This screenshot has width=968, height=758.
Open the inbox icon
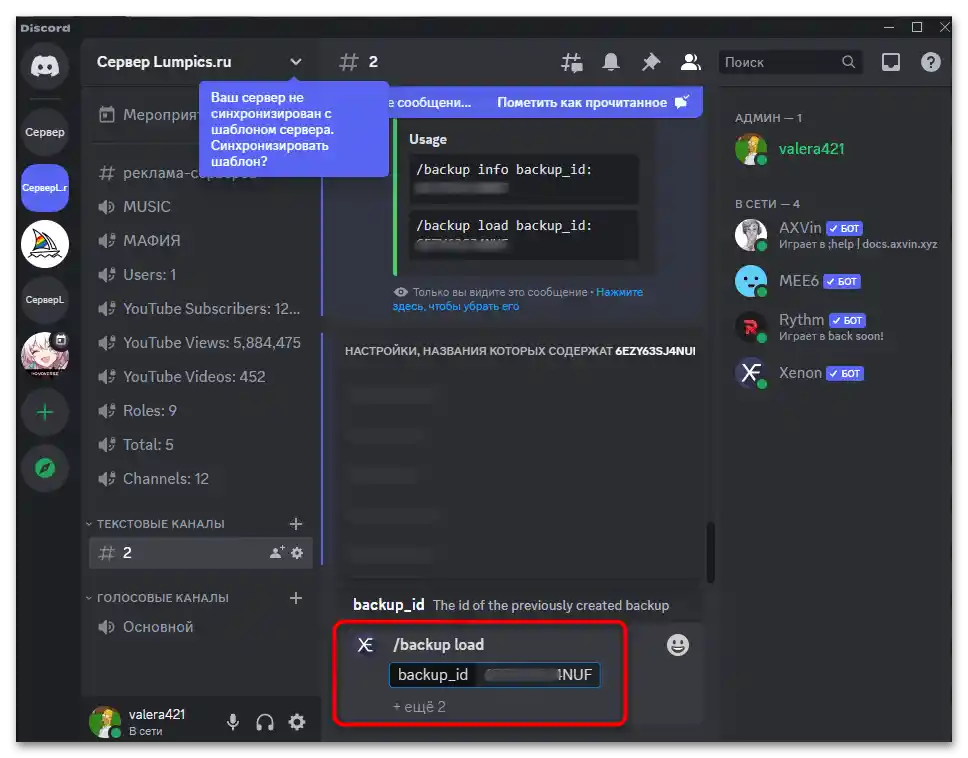point(890,62)
